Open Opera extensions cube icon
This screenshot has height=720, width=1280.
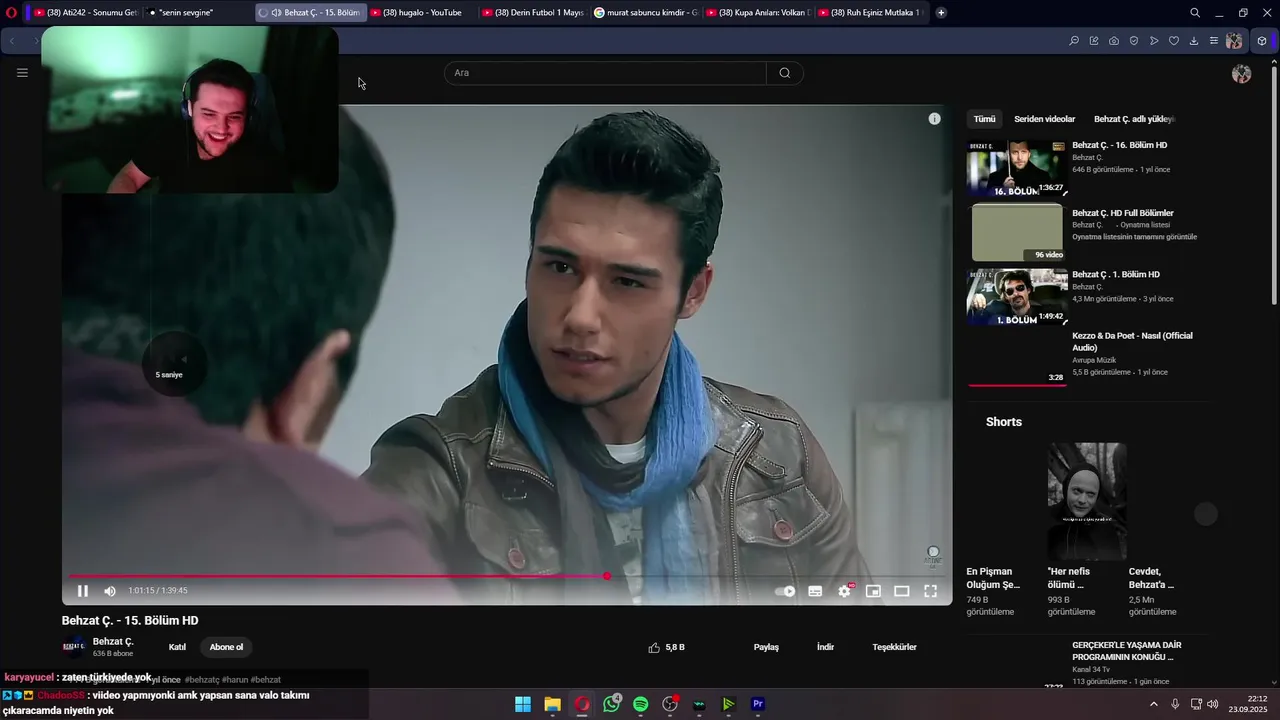click(1262, 41)
